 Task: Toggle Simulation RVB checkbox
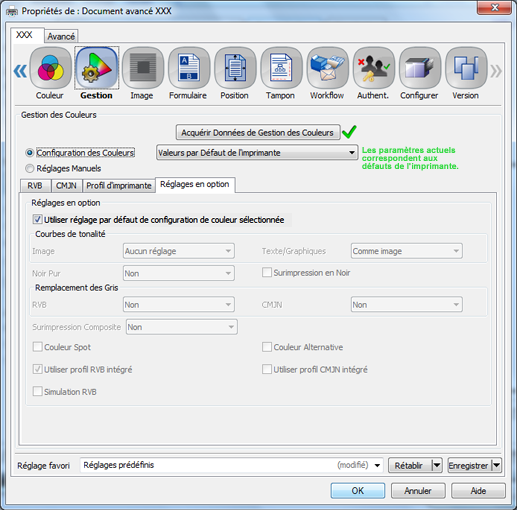click(x=37, y=391)
